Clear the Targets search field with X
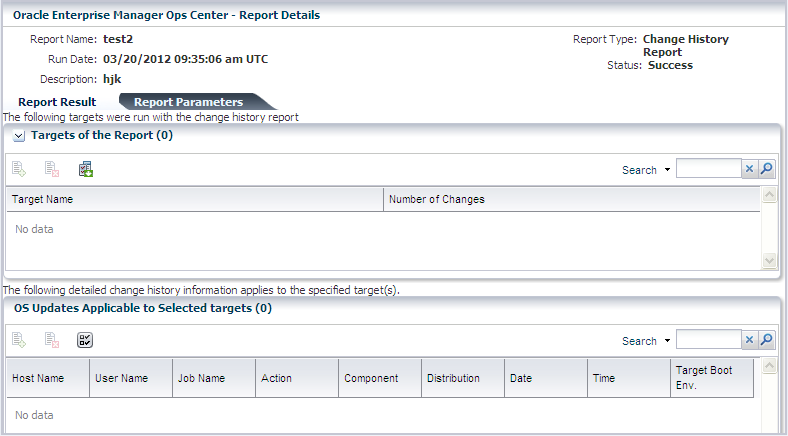This screenshot has height=436, width=788. [x=749, y=169]
